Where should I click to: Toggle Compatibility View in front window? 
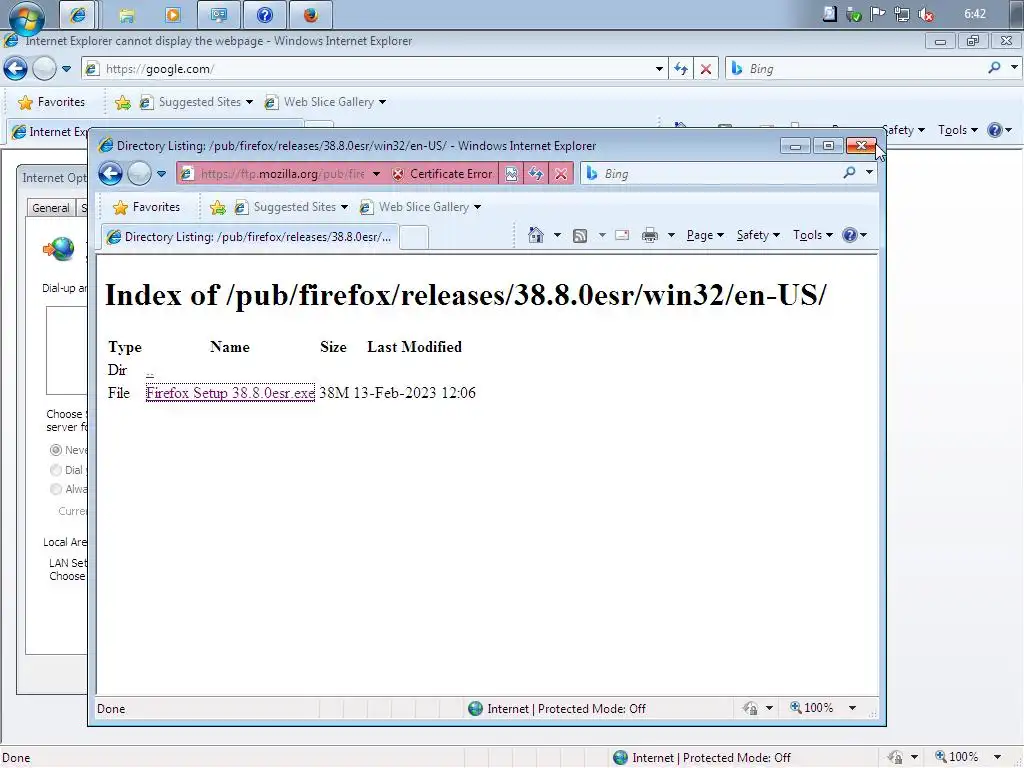pyautogui.click(x=511, y=174)
